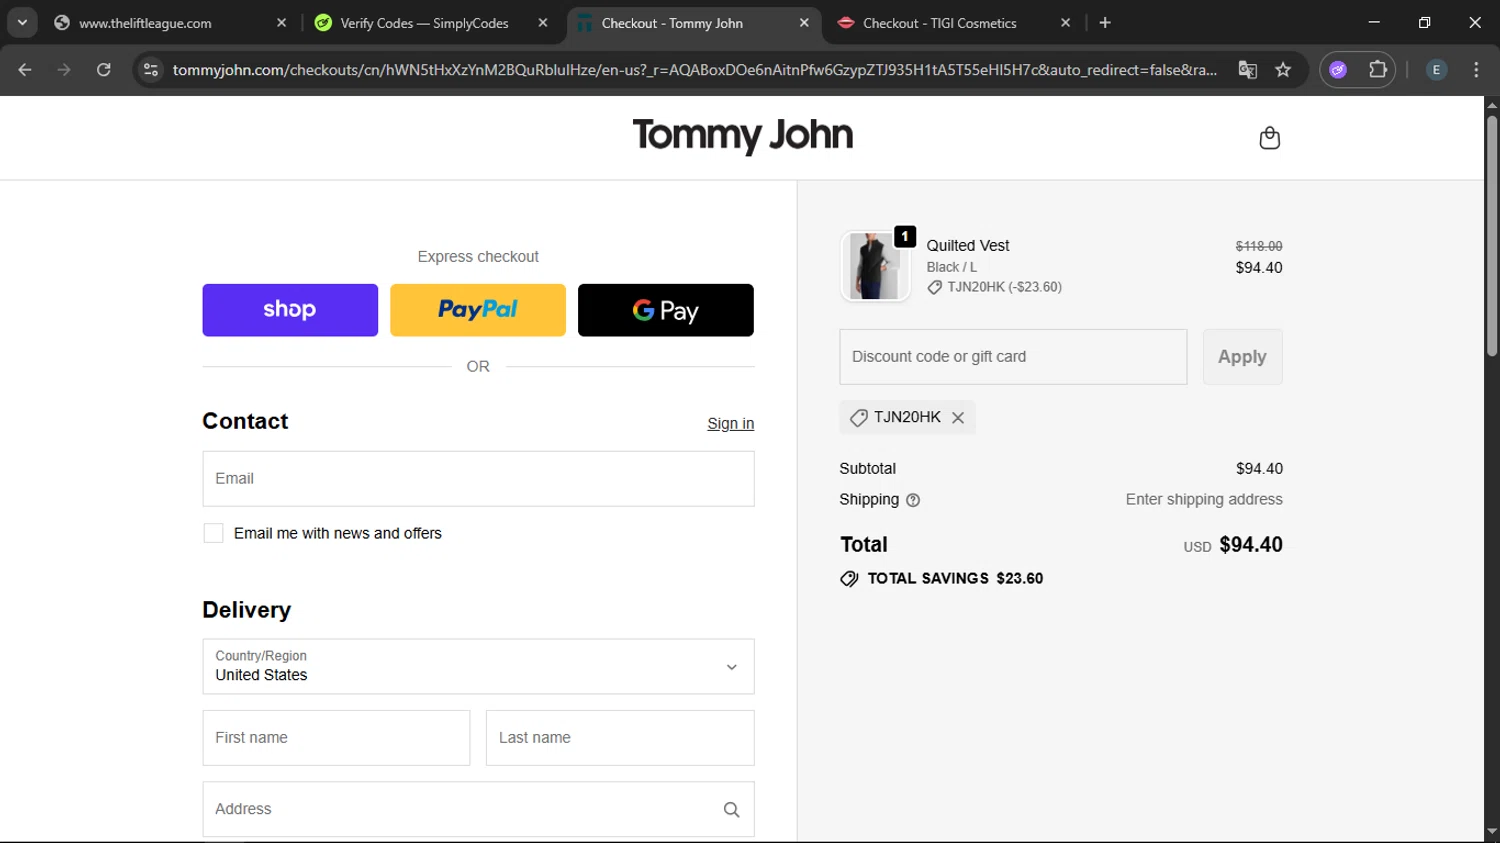The image size is (1500, 843).
Task: Click the TJN20HK (-$23.60) discount line
Action: (994, 287)
